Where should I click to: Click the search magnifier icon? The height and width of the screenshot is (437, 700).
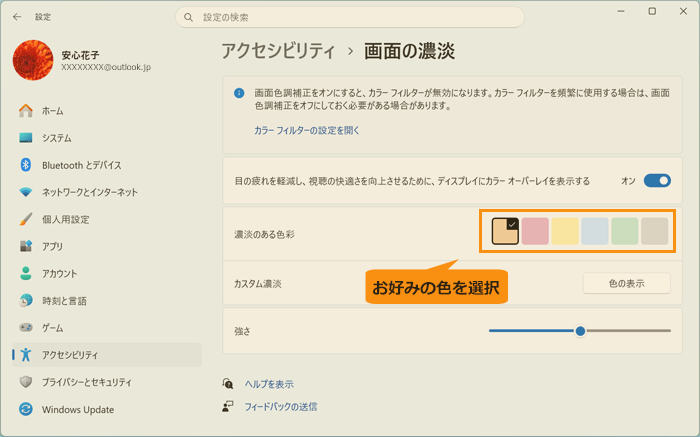(188, 17)
